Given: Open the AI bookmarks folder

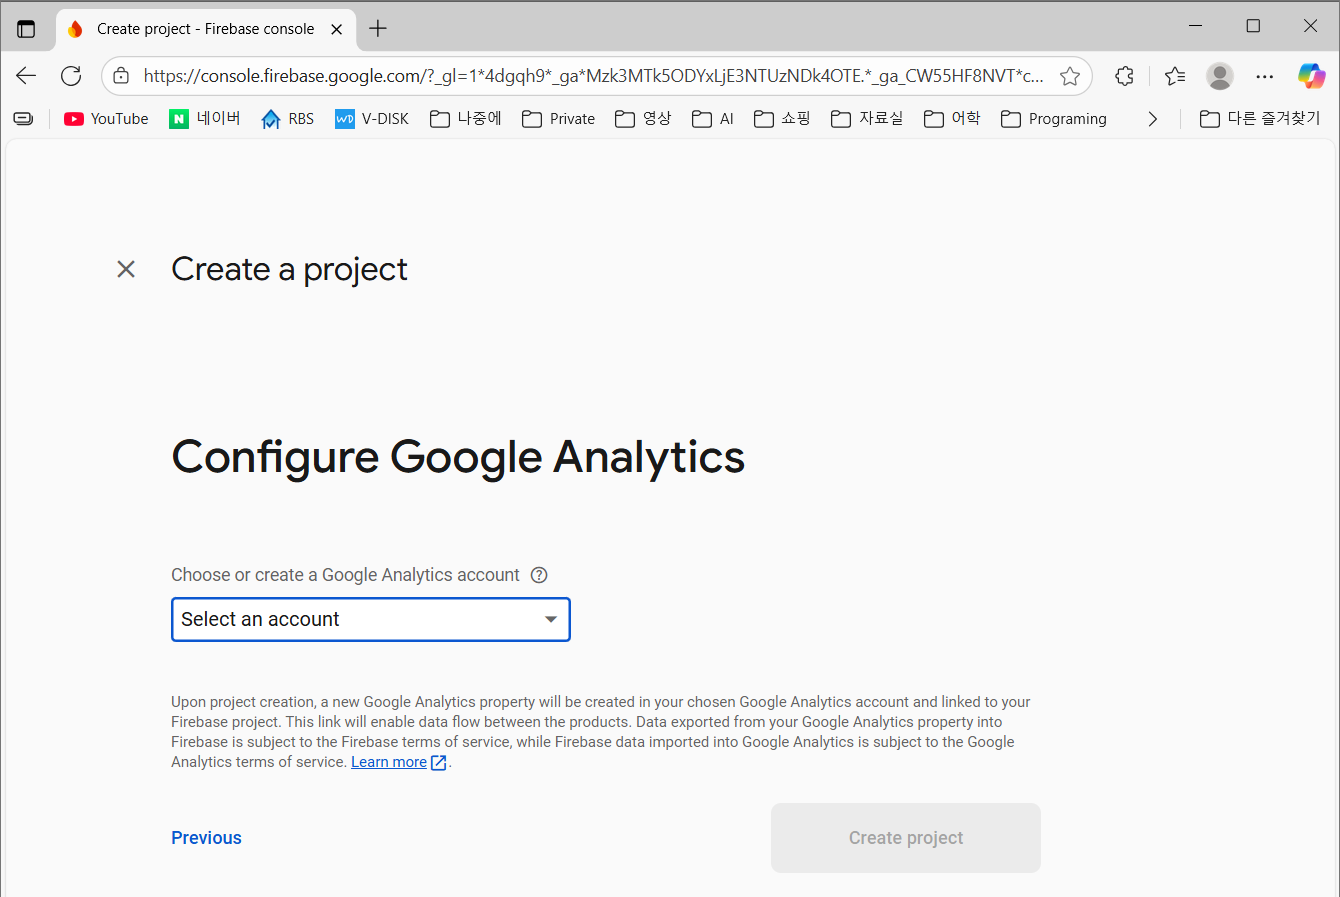Looking at the screenshot, I should click(x=713, y=119).
